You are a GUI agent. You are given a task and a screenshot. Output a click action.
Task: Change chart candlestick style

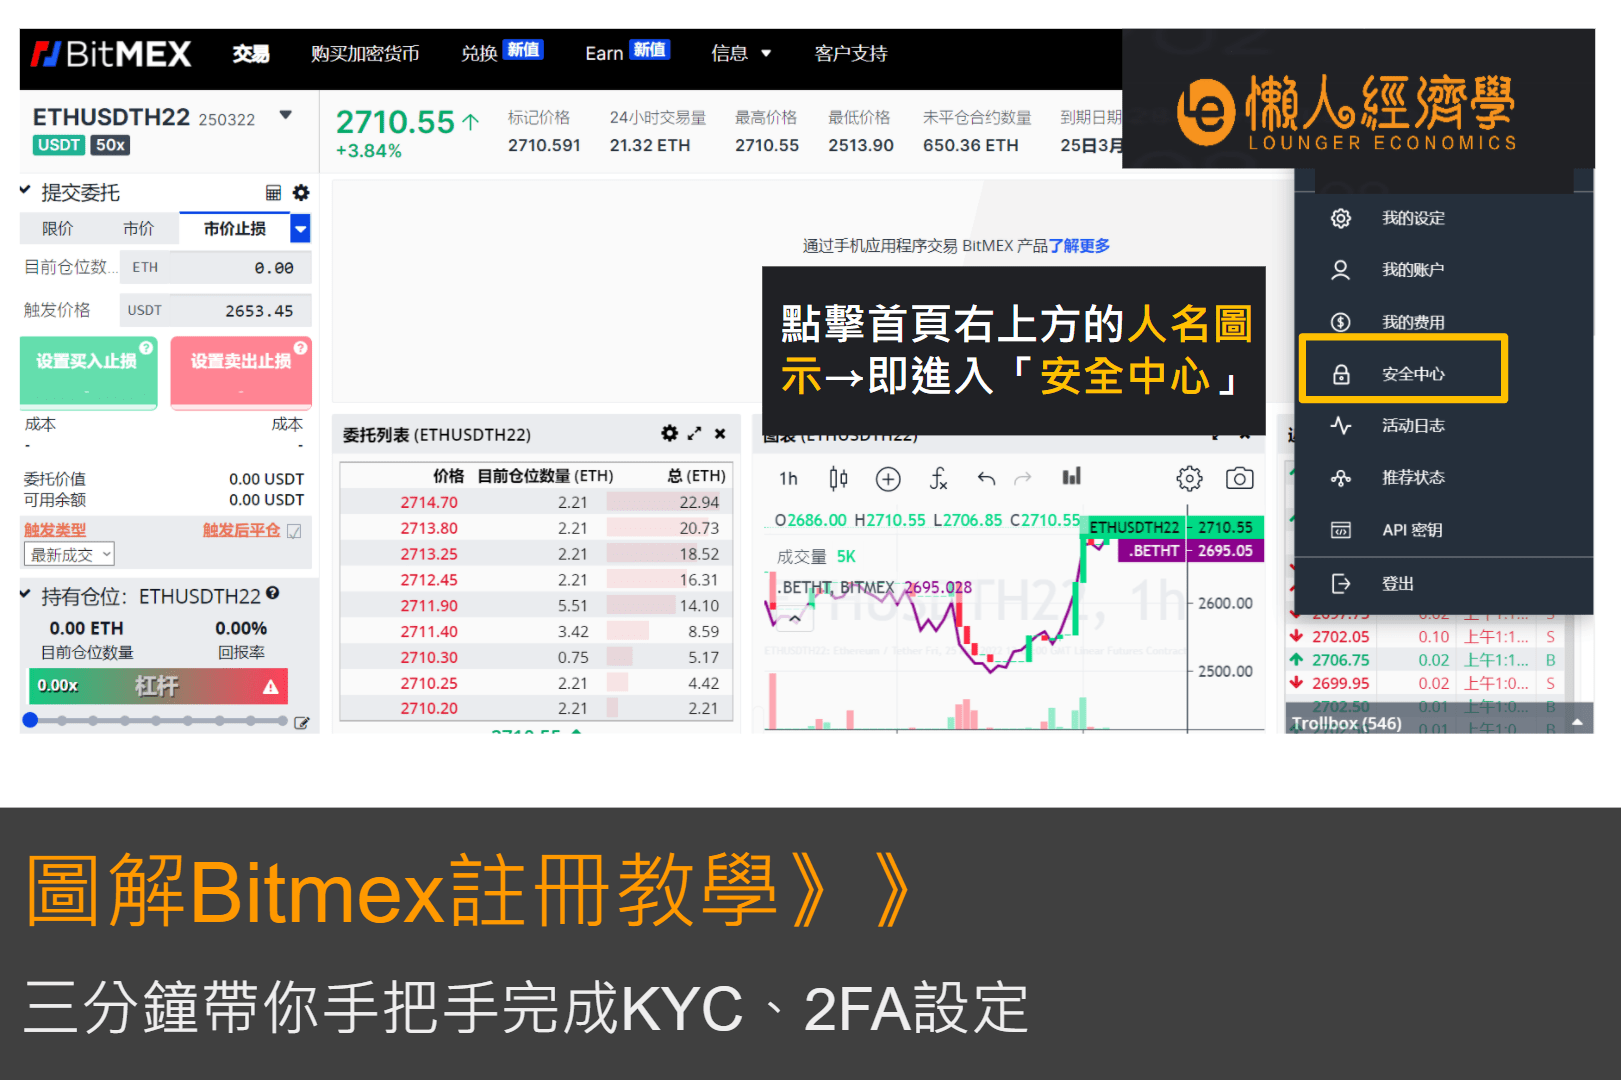tap(838, 479)
